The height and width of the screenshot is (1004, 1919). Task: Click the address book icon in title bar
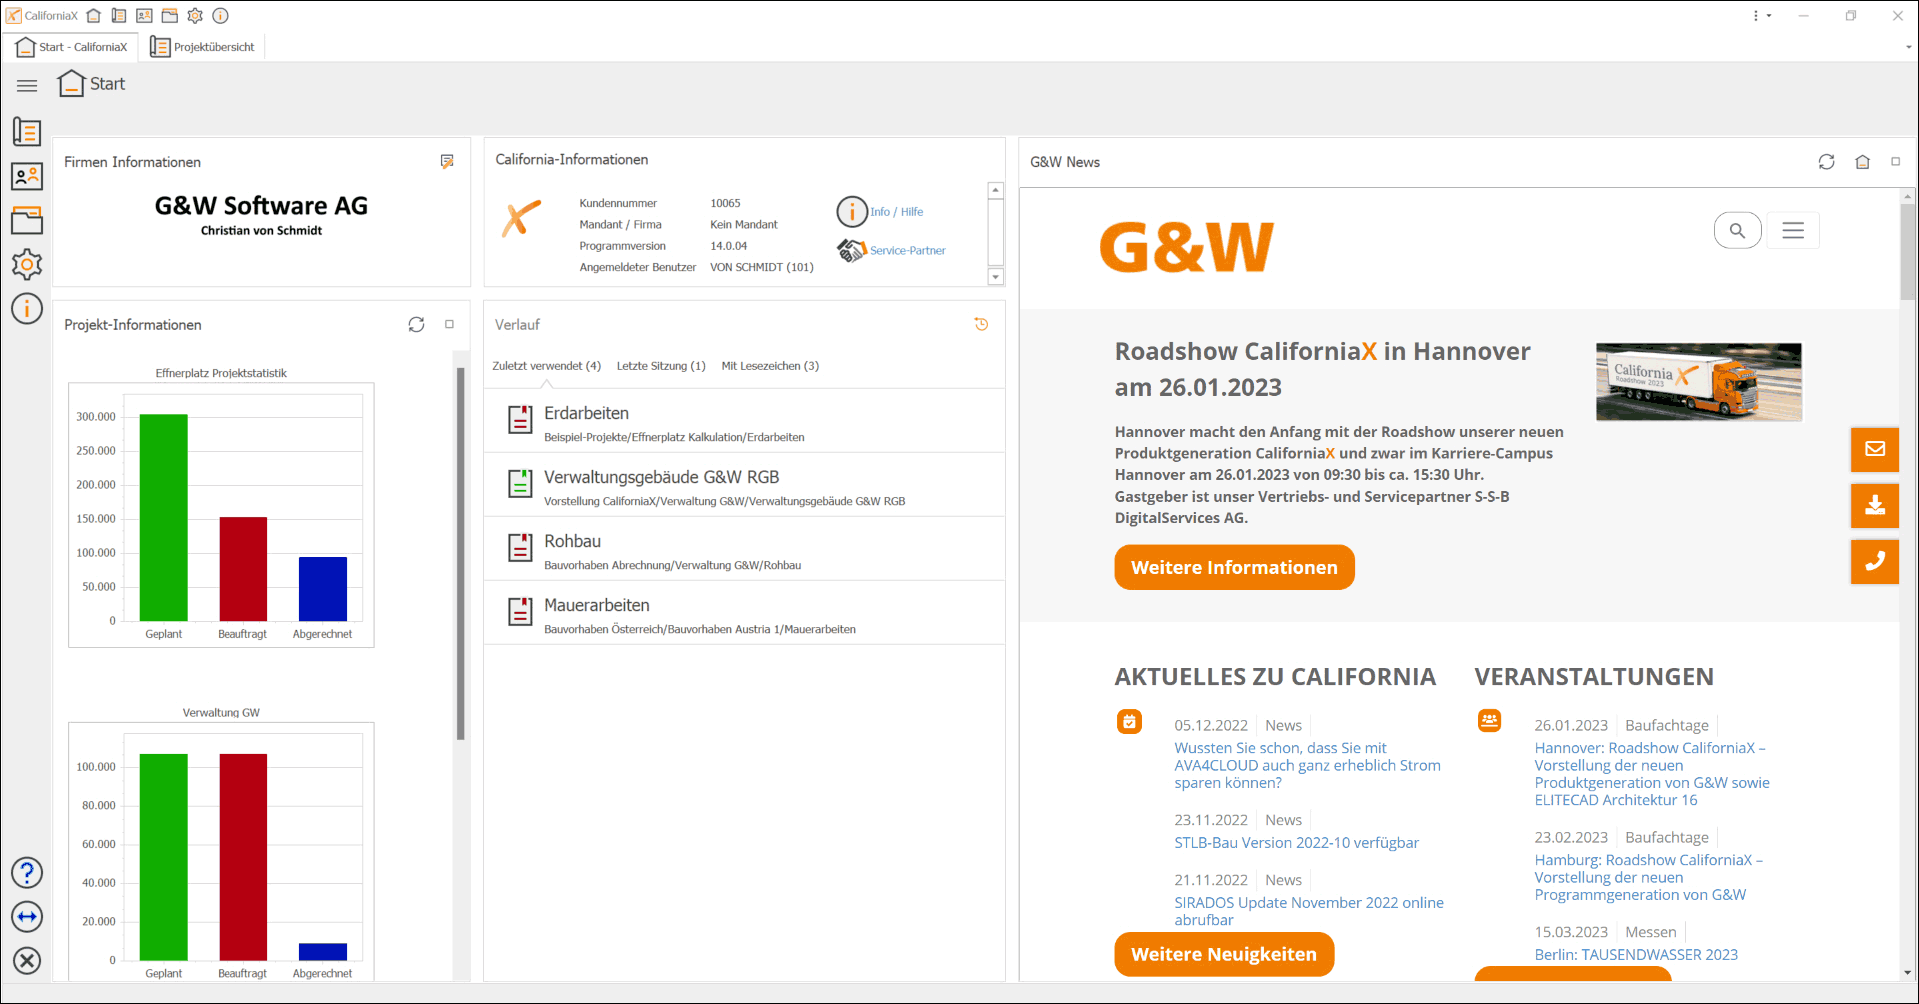(x=144, y=15)
